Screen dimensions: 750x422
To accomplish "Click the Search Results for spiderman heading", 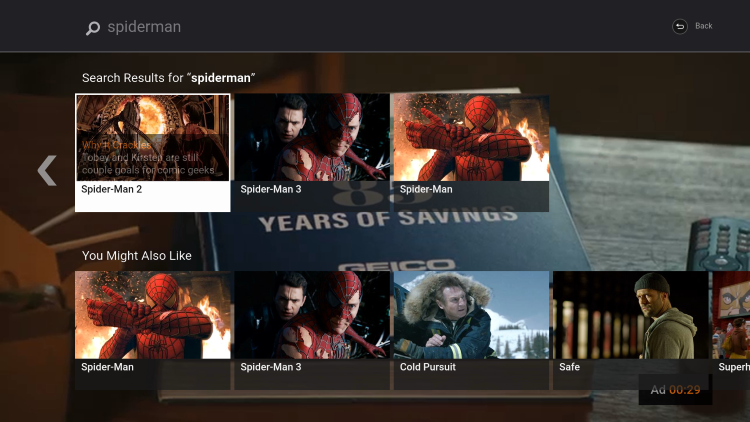I will (x=168, y=78).
